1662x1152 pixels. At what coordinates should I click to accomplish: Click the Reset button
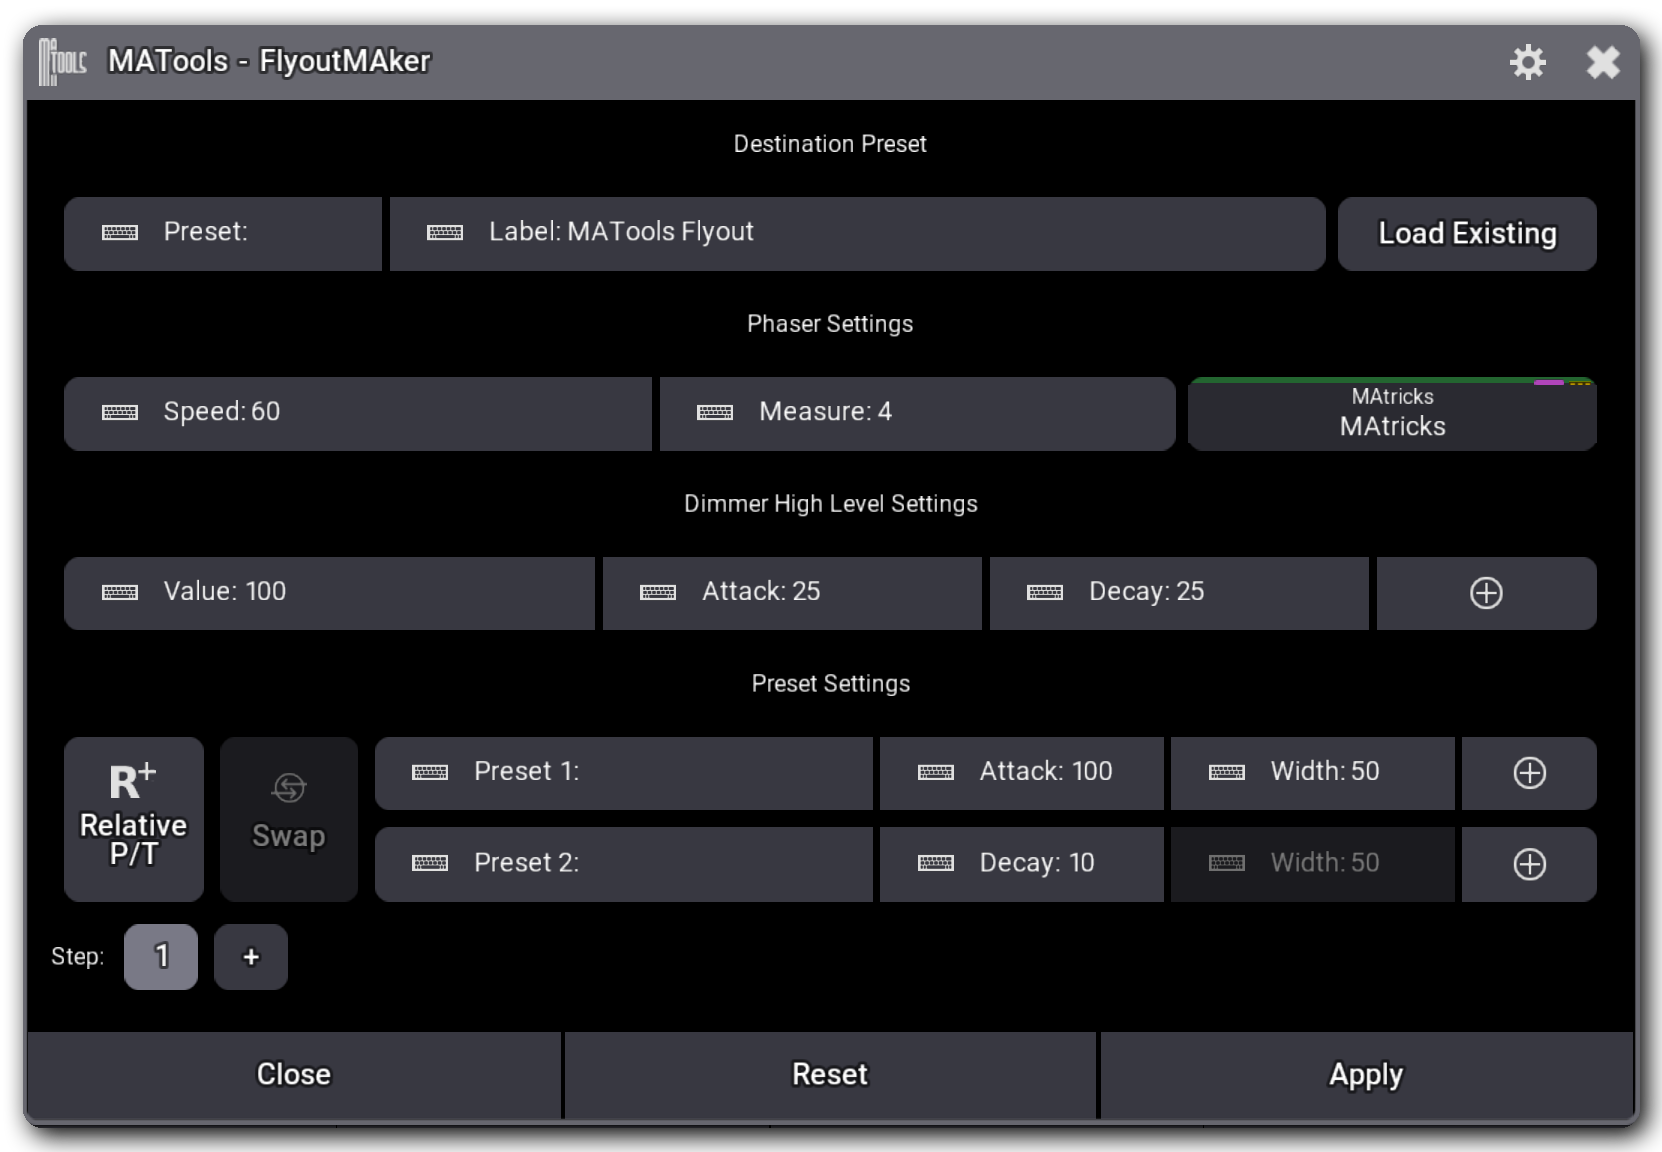pyautogui.click(x=830, y=1075)
